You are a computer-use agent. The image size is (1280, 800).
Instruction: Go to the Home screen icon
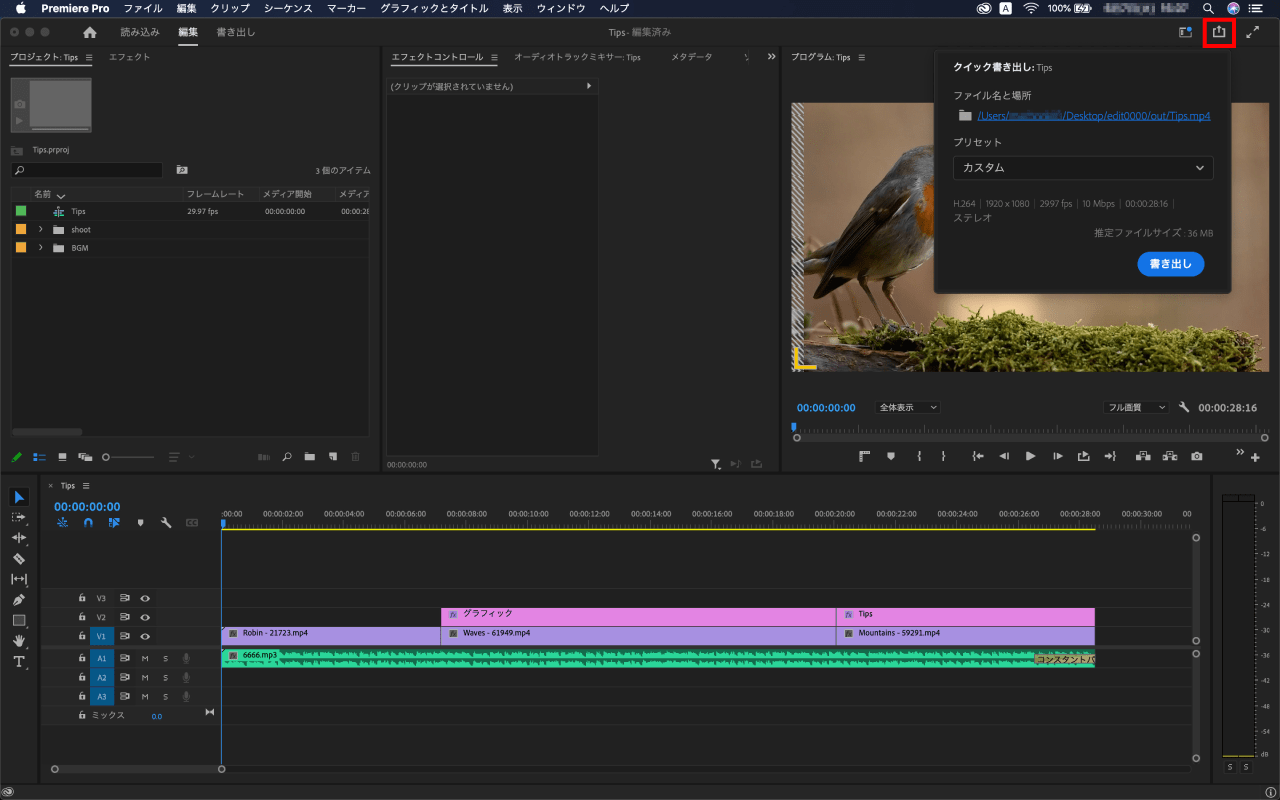(x=89, y=32)
